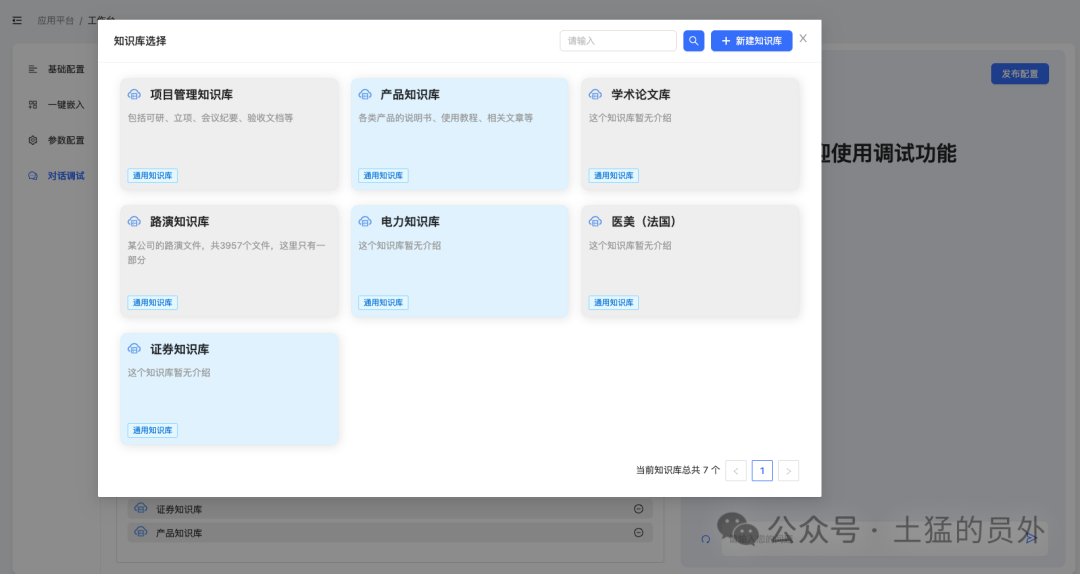
Task: Click the 学术论文库 card icon
Action: click(x=595, y=94)
